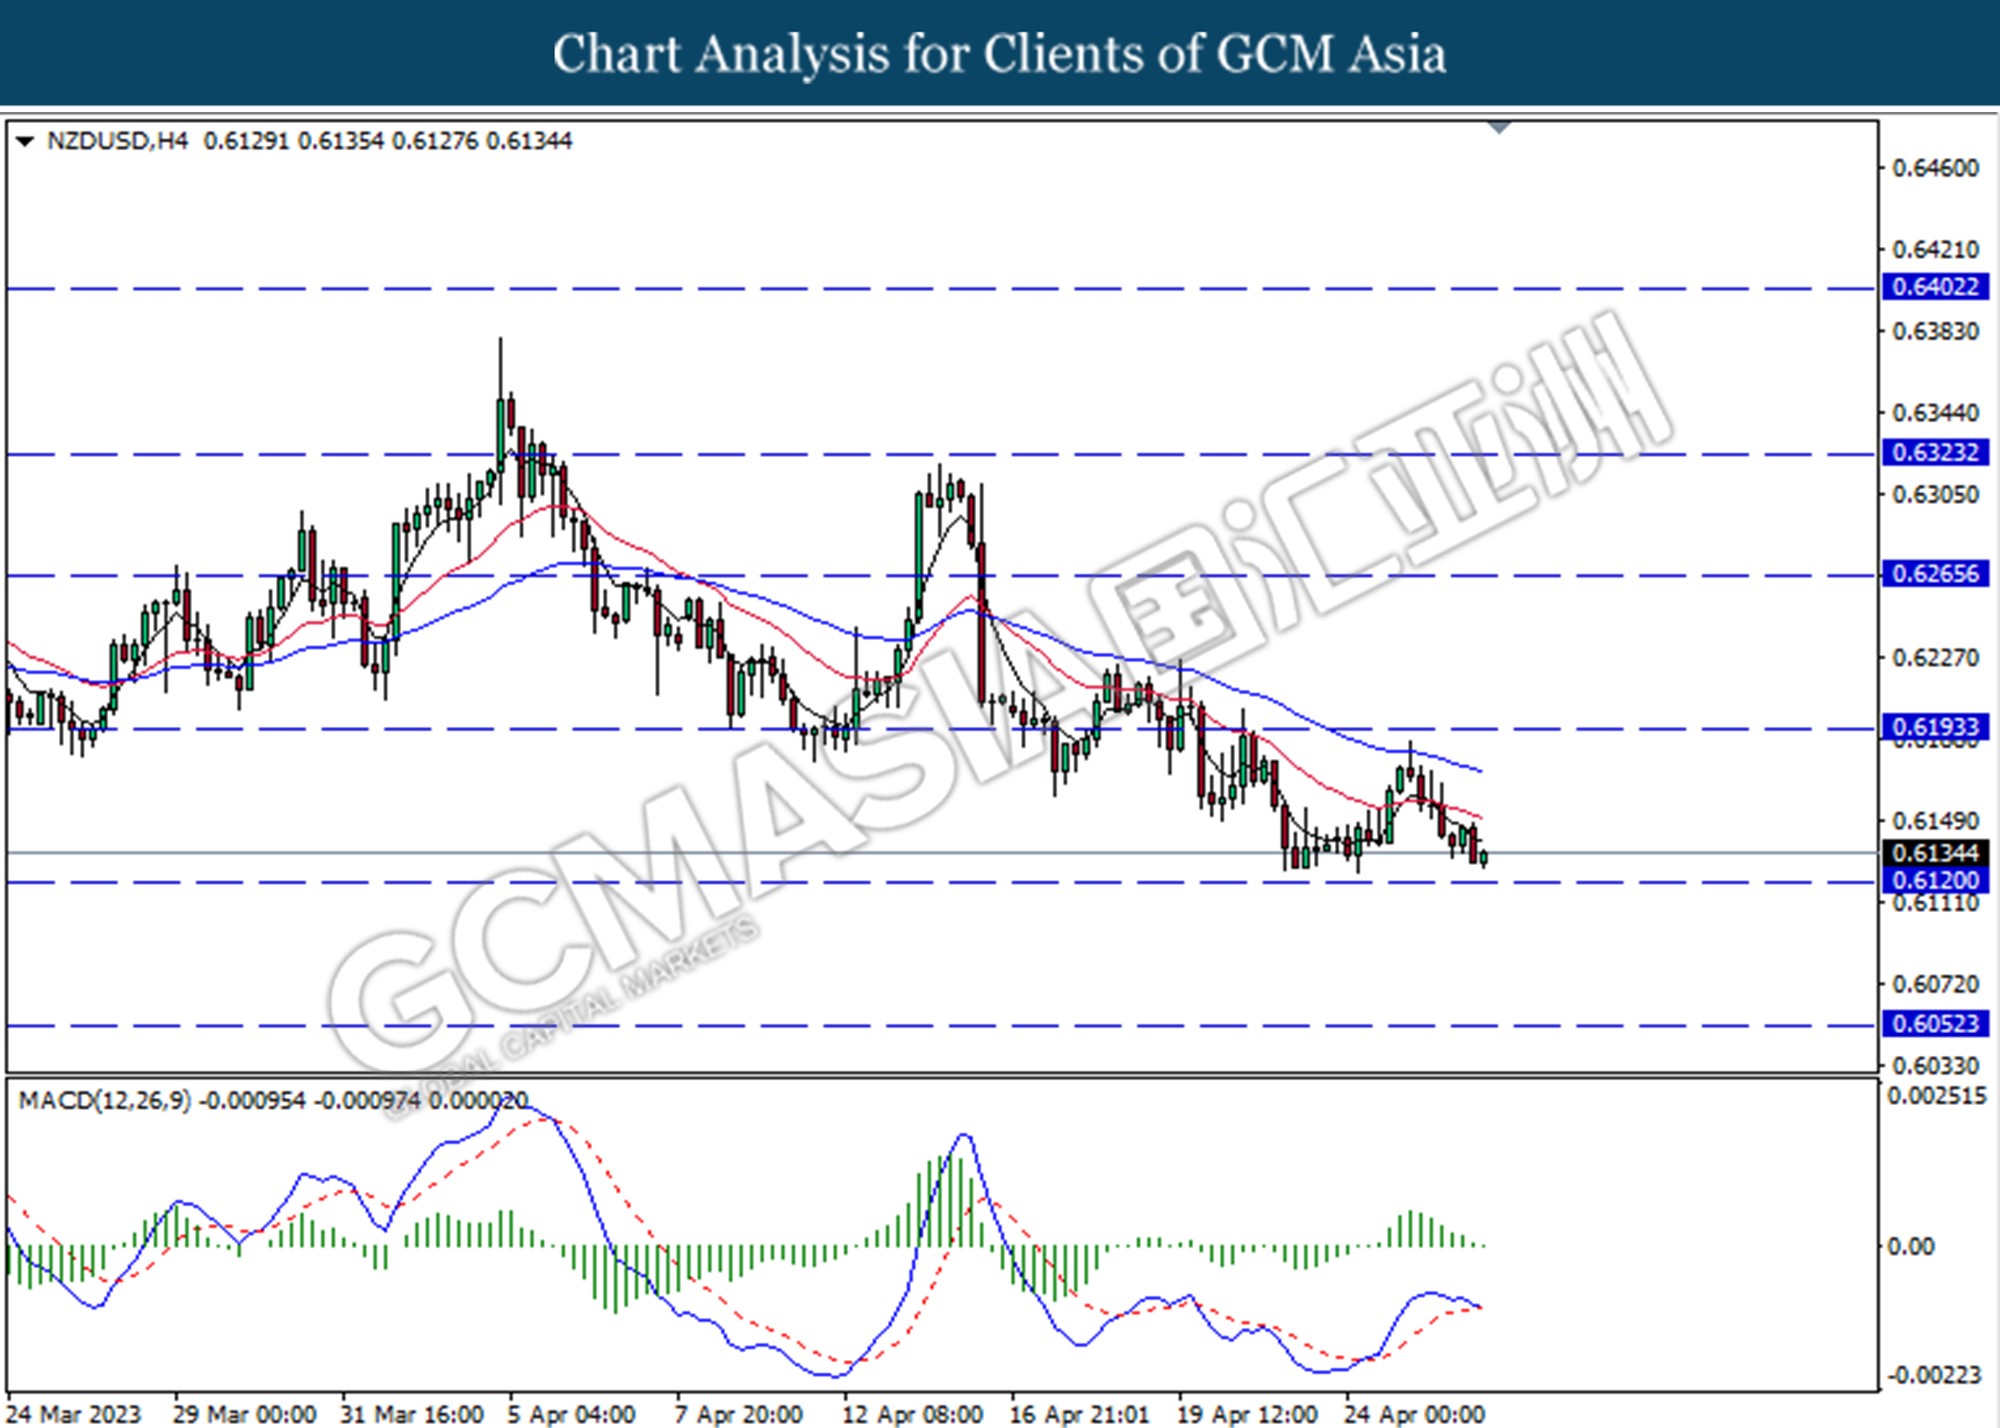Select the 0.62656 price level label
Image resolution: width=2000 pixels, height=1428 pixels.
(x=1935, y=574)
